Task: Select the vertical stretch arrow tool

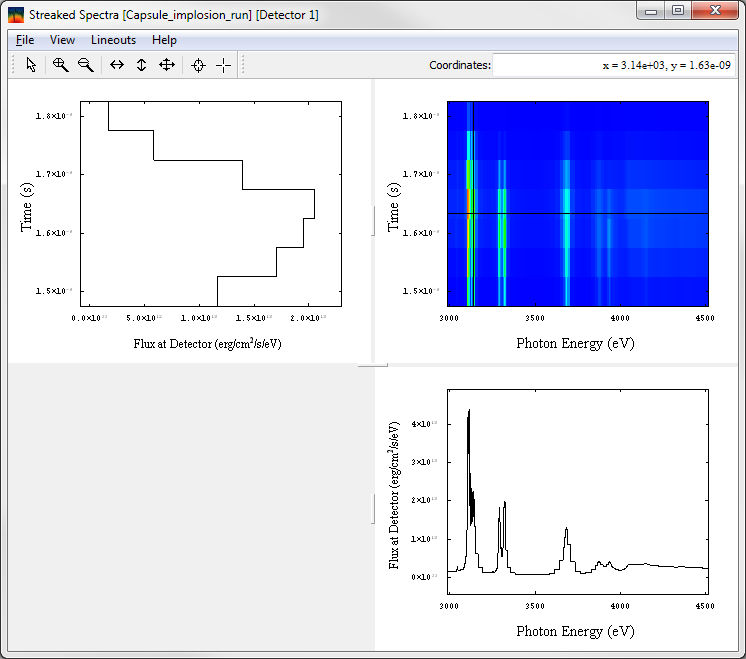Action: tap(141, 65)
